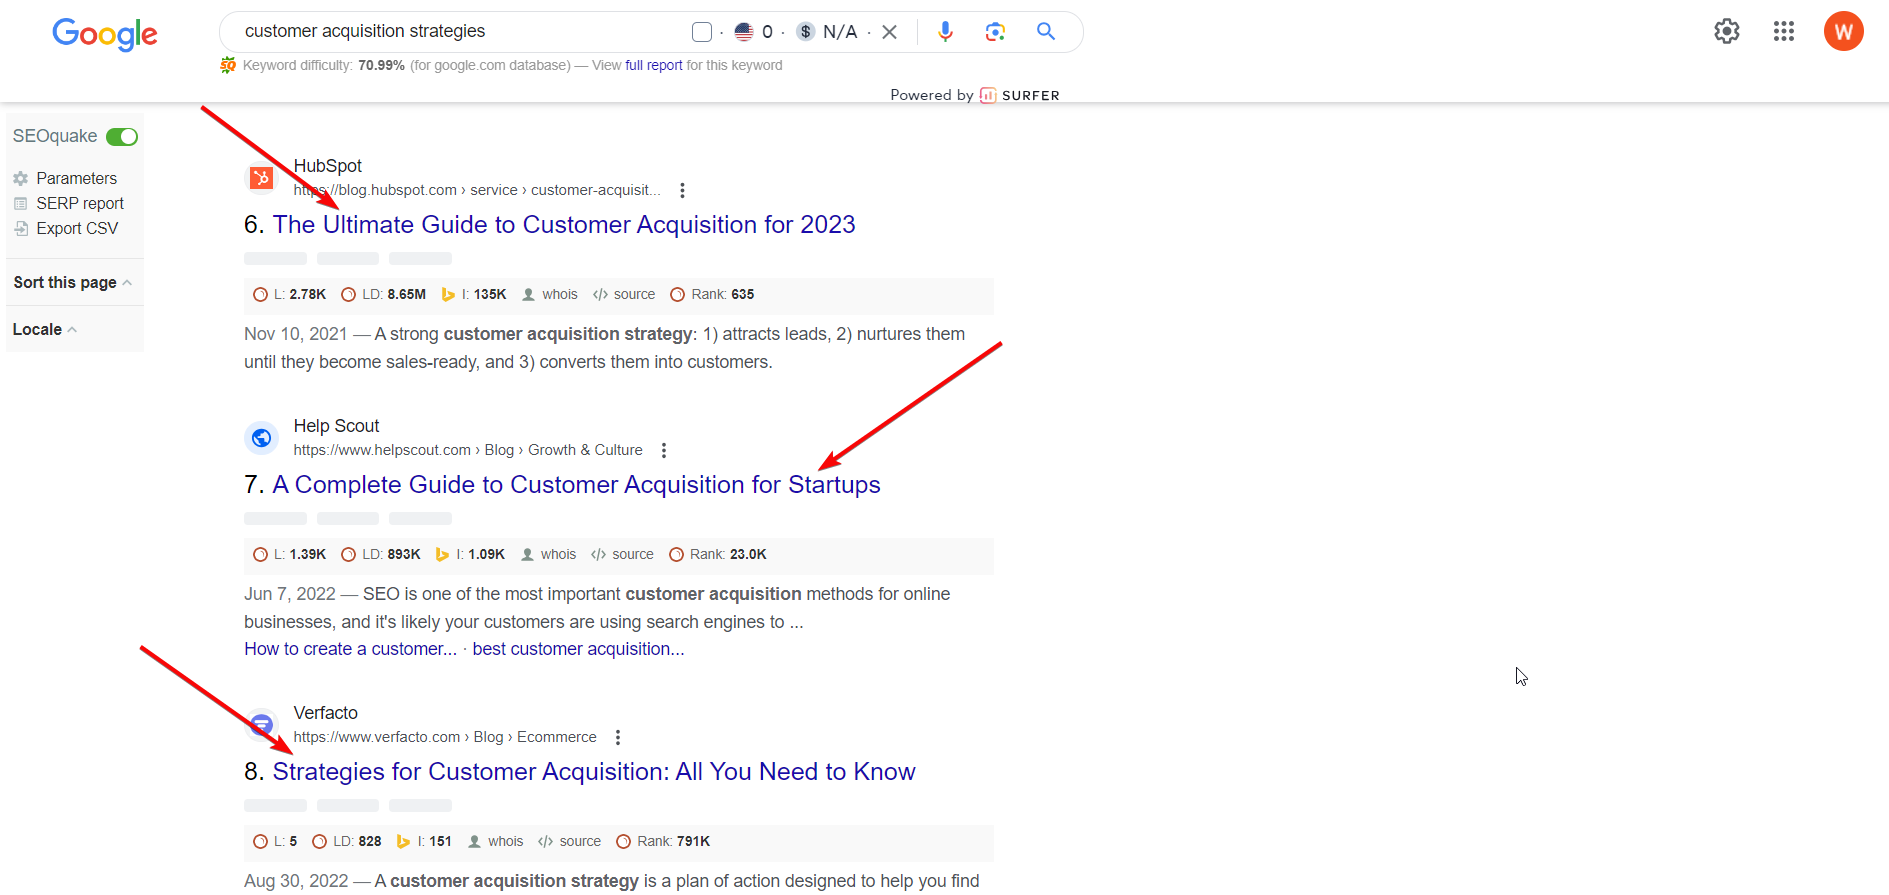
Task: Click HubSpot Rank: 635 value
Action: point(712,294)
